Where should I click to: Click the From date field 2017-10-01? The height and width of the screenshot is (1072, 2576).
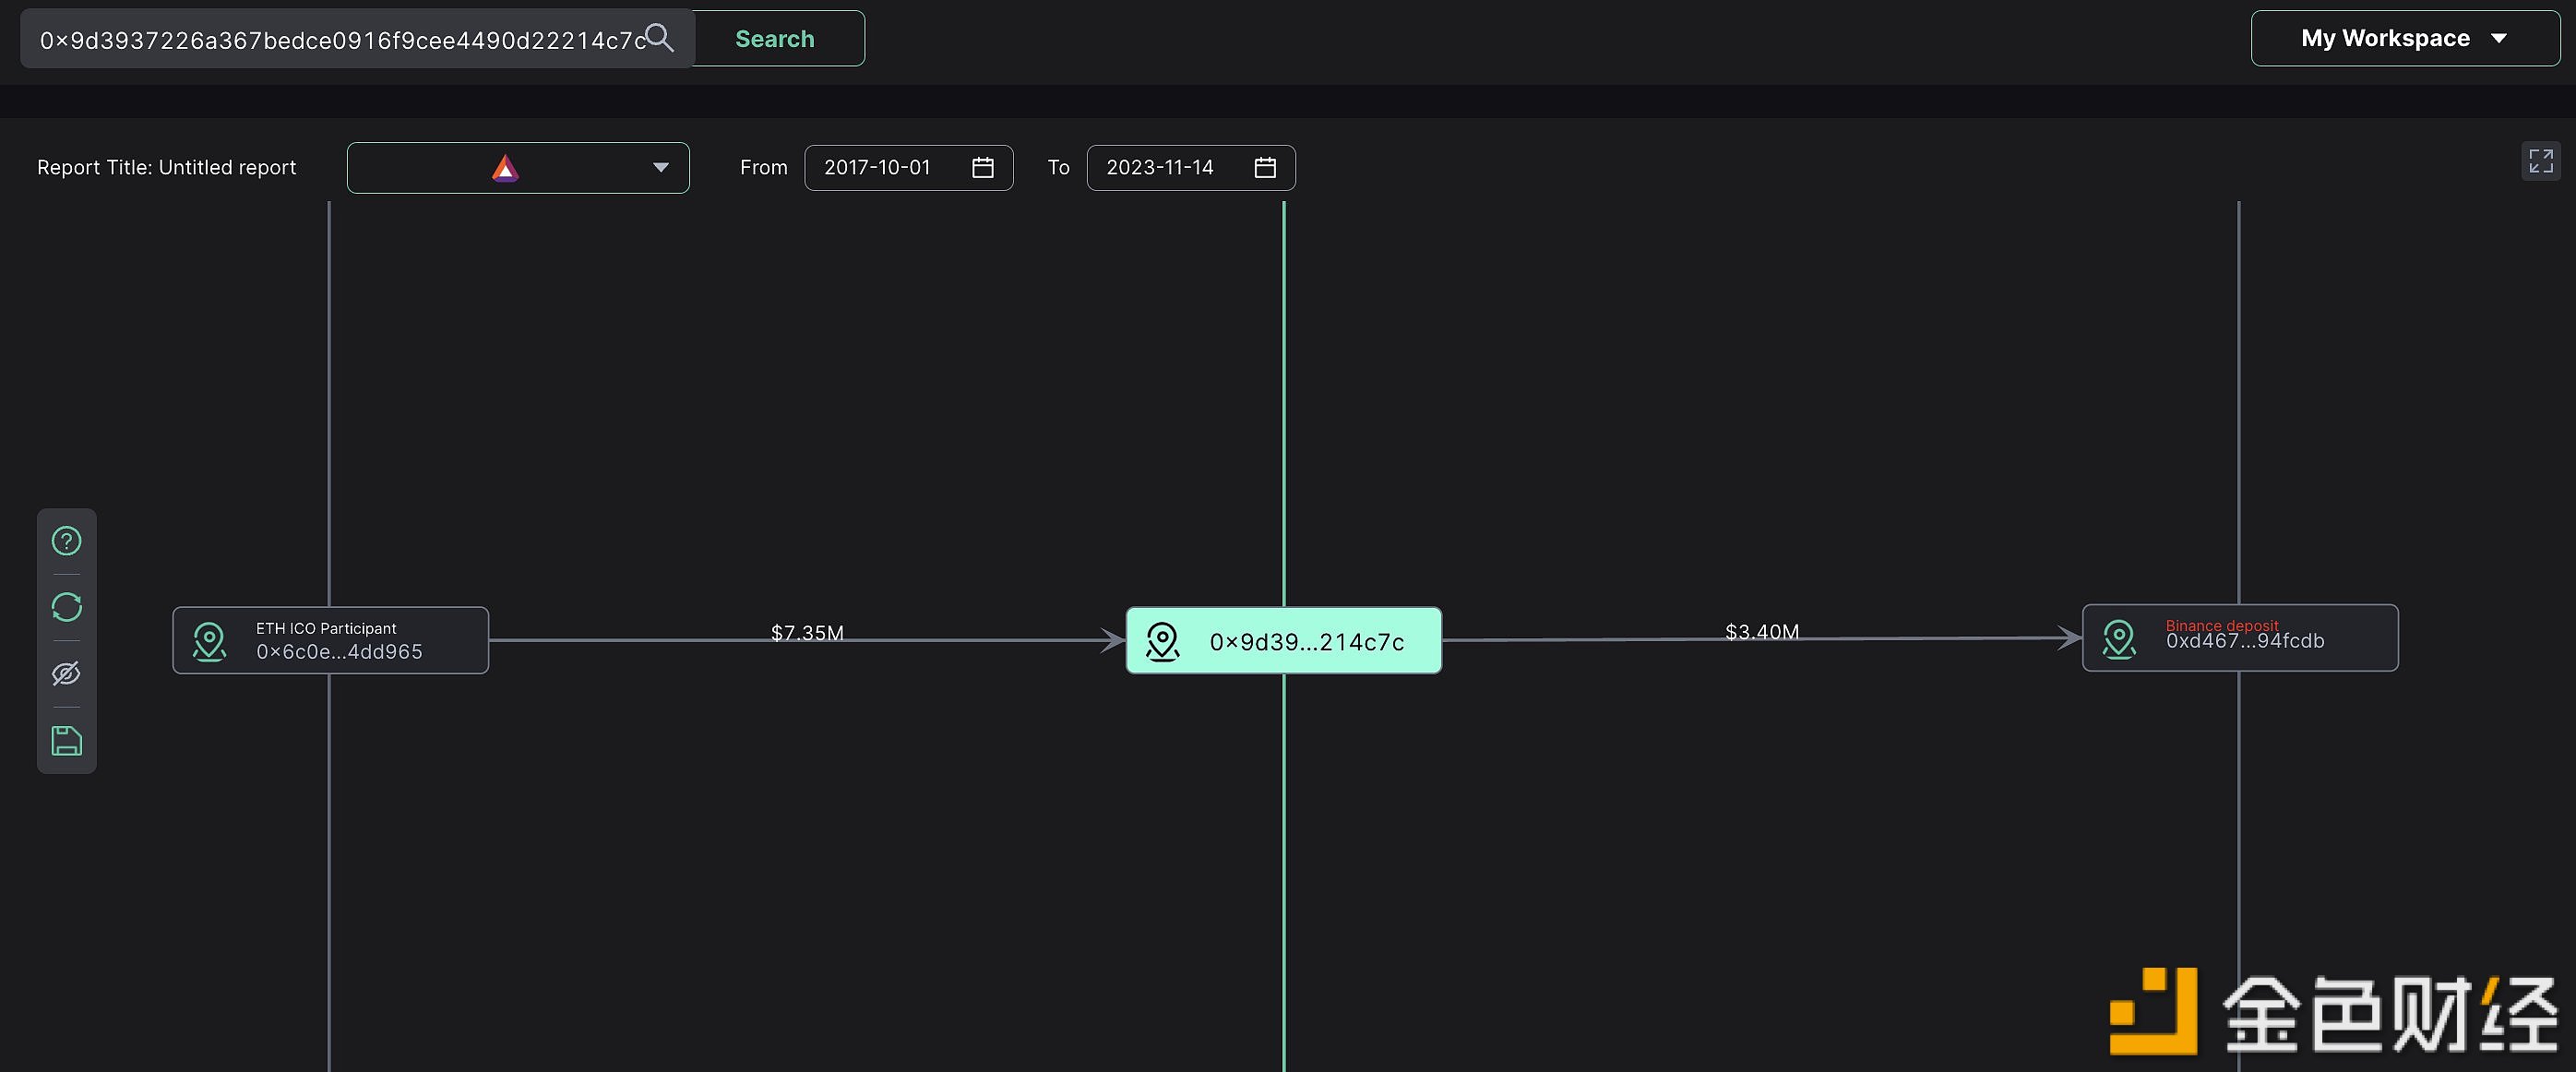click(908, 168)
